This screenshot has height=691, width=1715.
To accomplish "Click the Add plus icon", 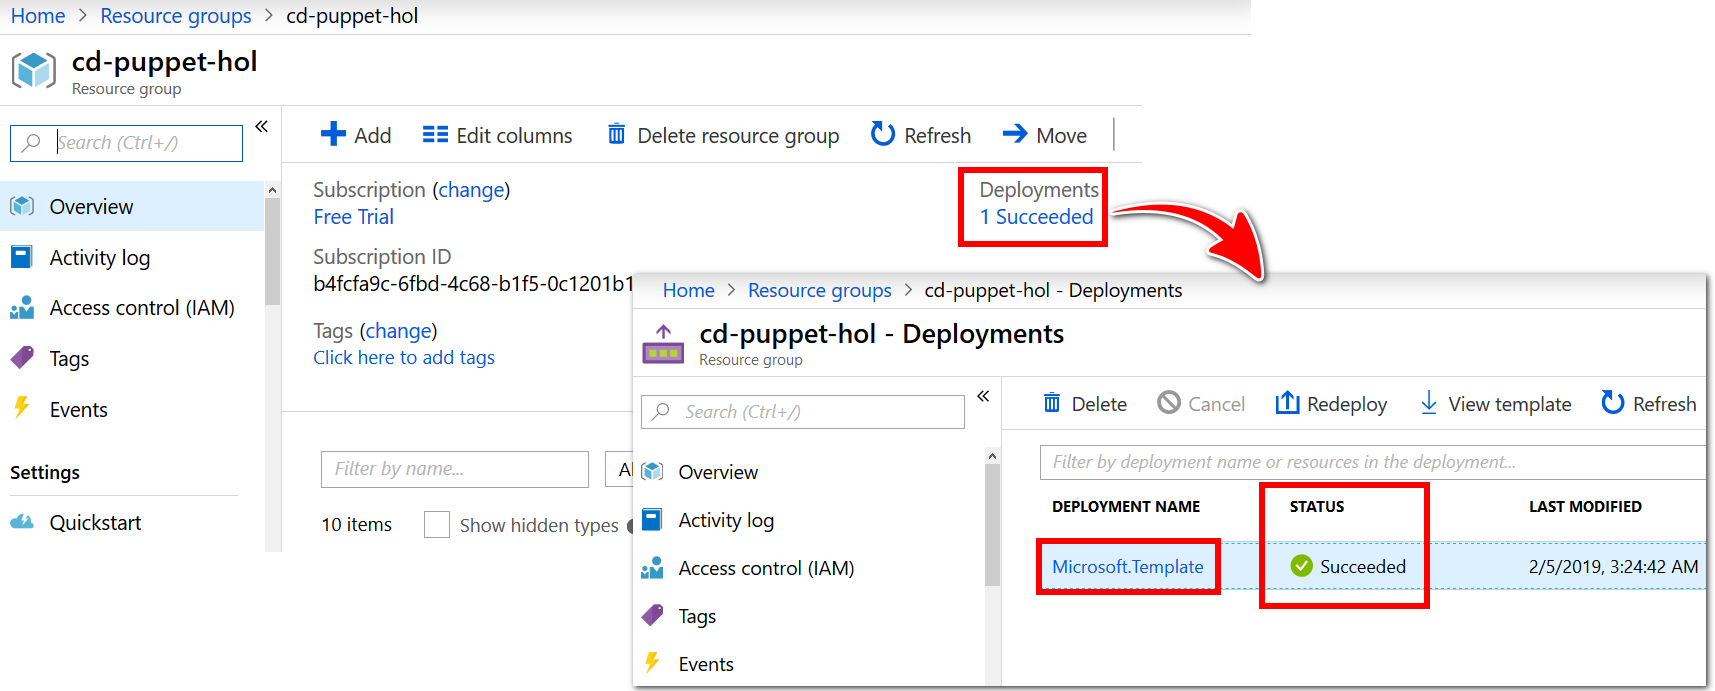I will tap(333, 134).
